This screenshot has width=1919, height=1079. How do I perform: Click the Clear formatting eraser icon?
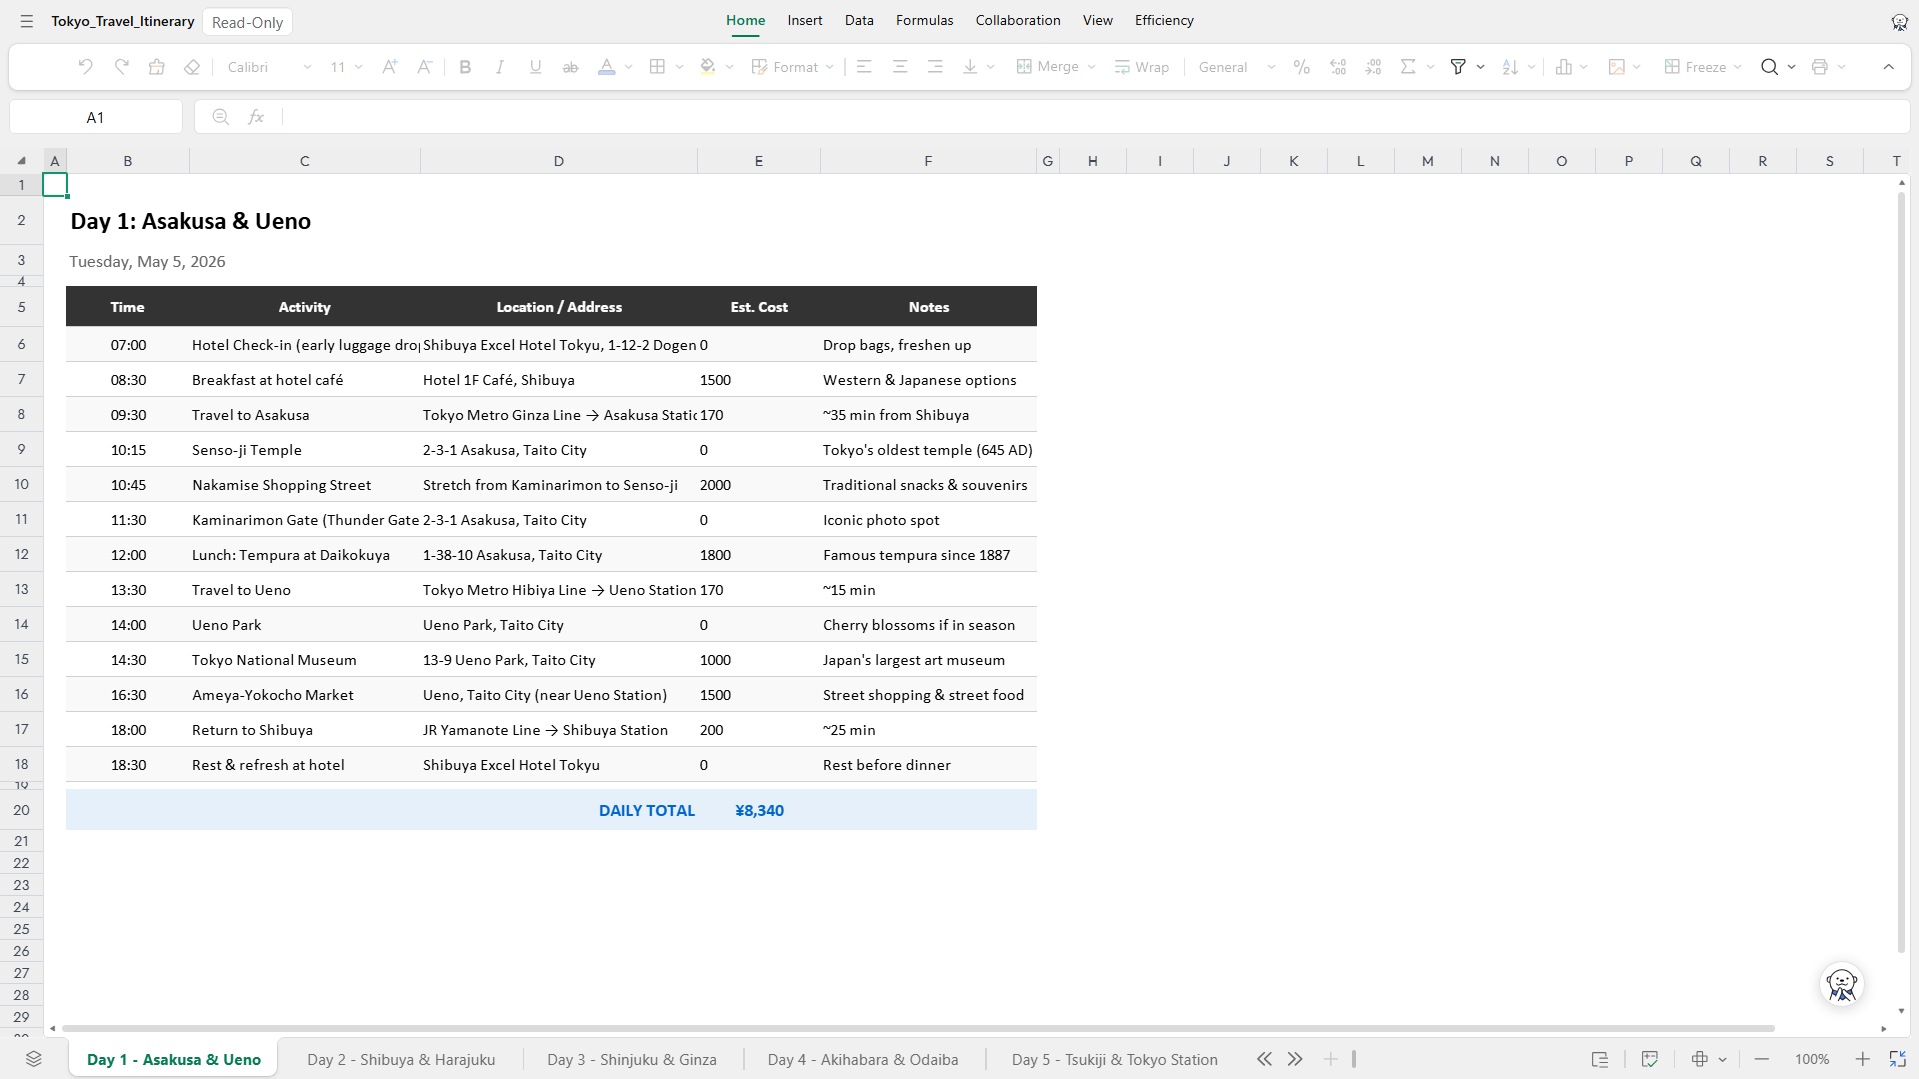(192, 67)
